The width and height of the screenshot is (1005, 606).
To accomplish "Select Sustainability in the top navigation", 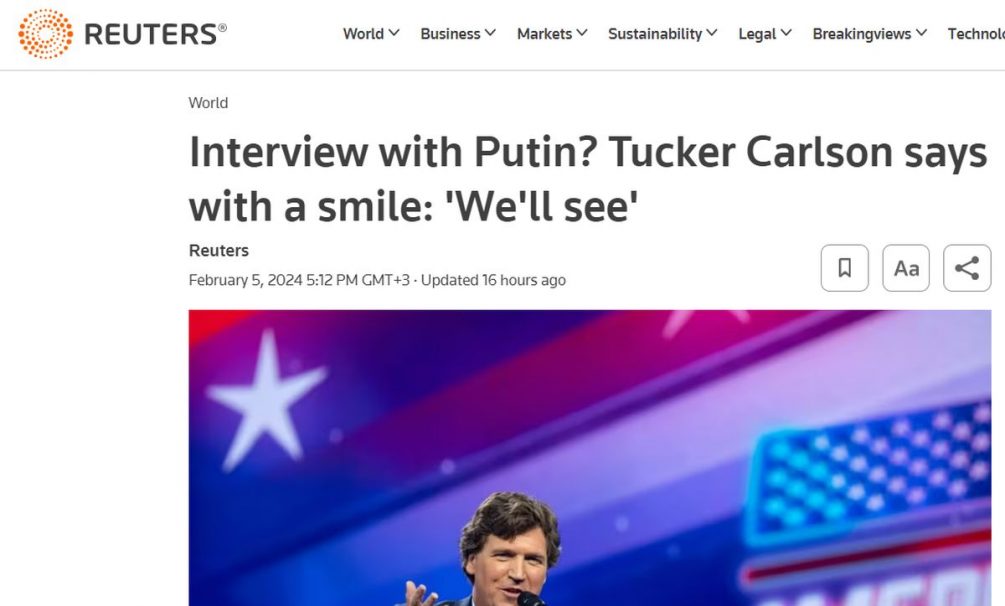I will click(655, 33).
